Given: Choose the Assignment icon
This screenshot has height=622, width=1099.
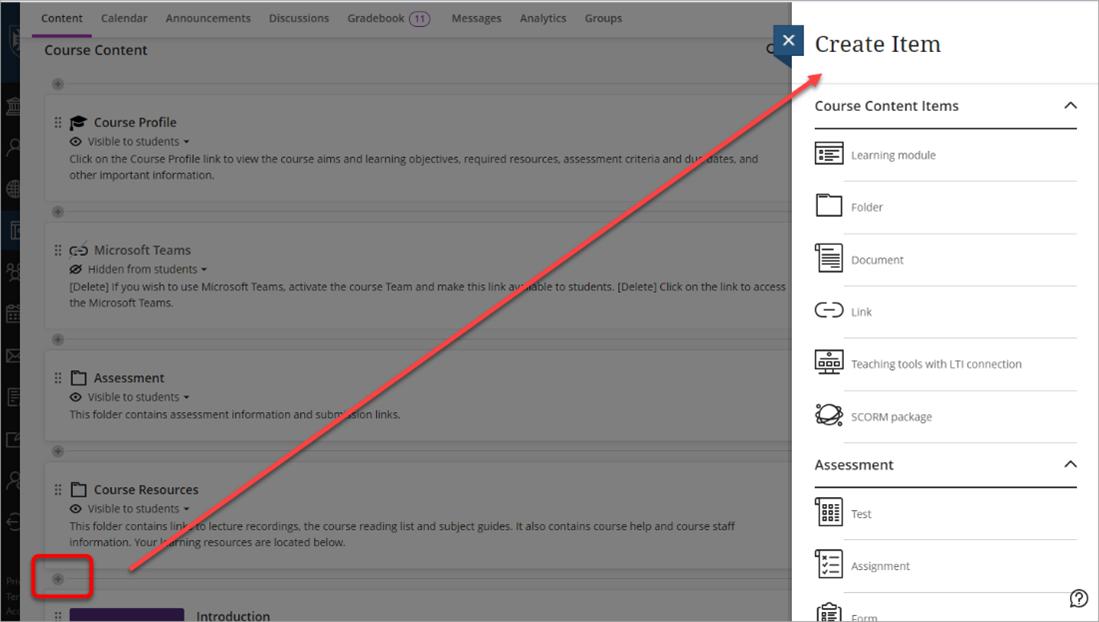Looking at the screenshot, I should pyautogui.click(x=829, y=565).
